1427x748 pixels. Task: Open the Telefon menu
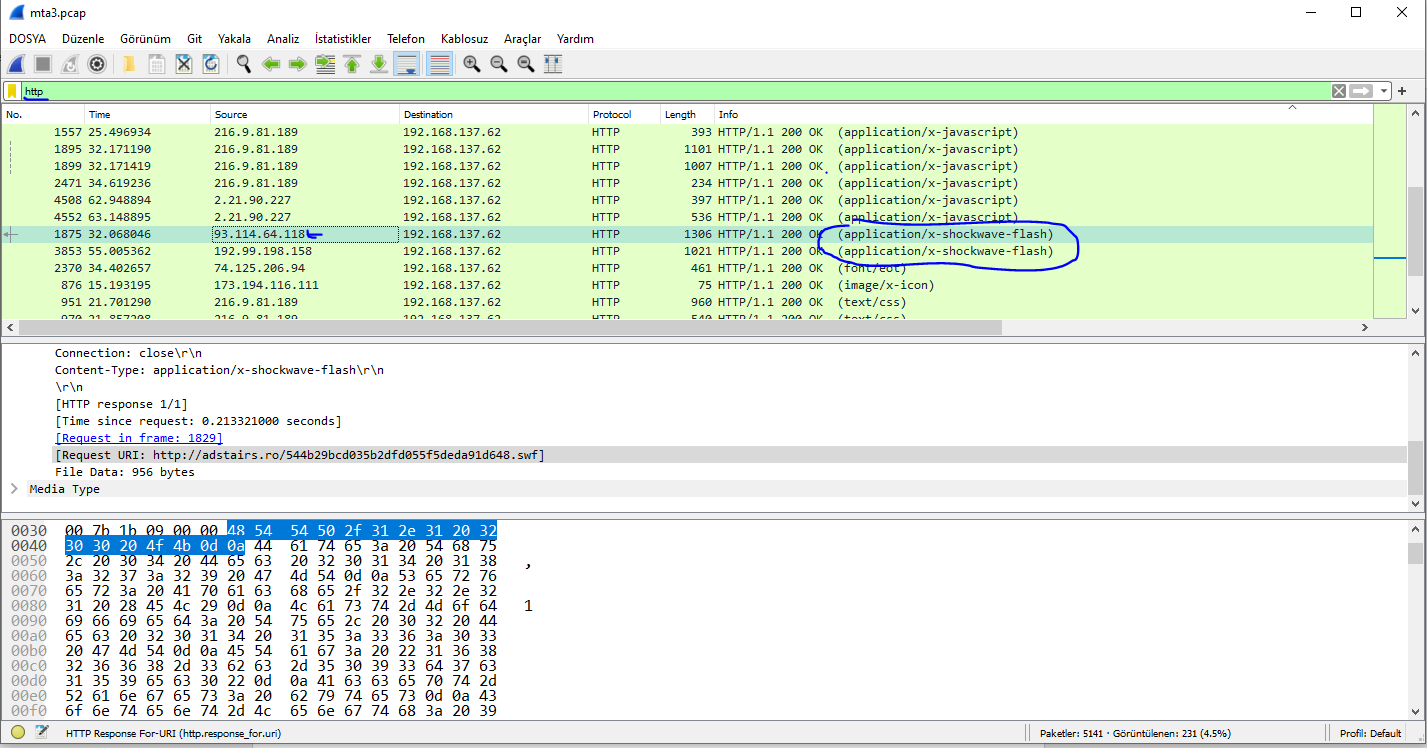click(406, 39)
